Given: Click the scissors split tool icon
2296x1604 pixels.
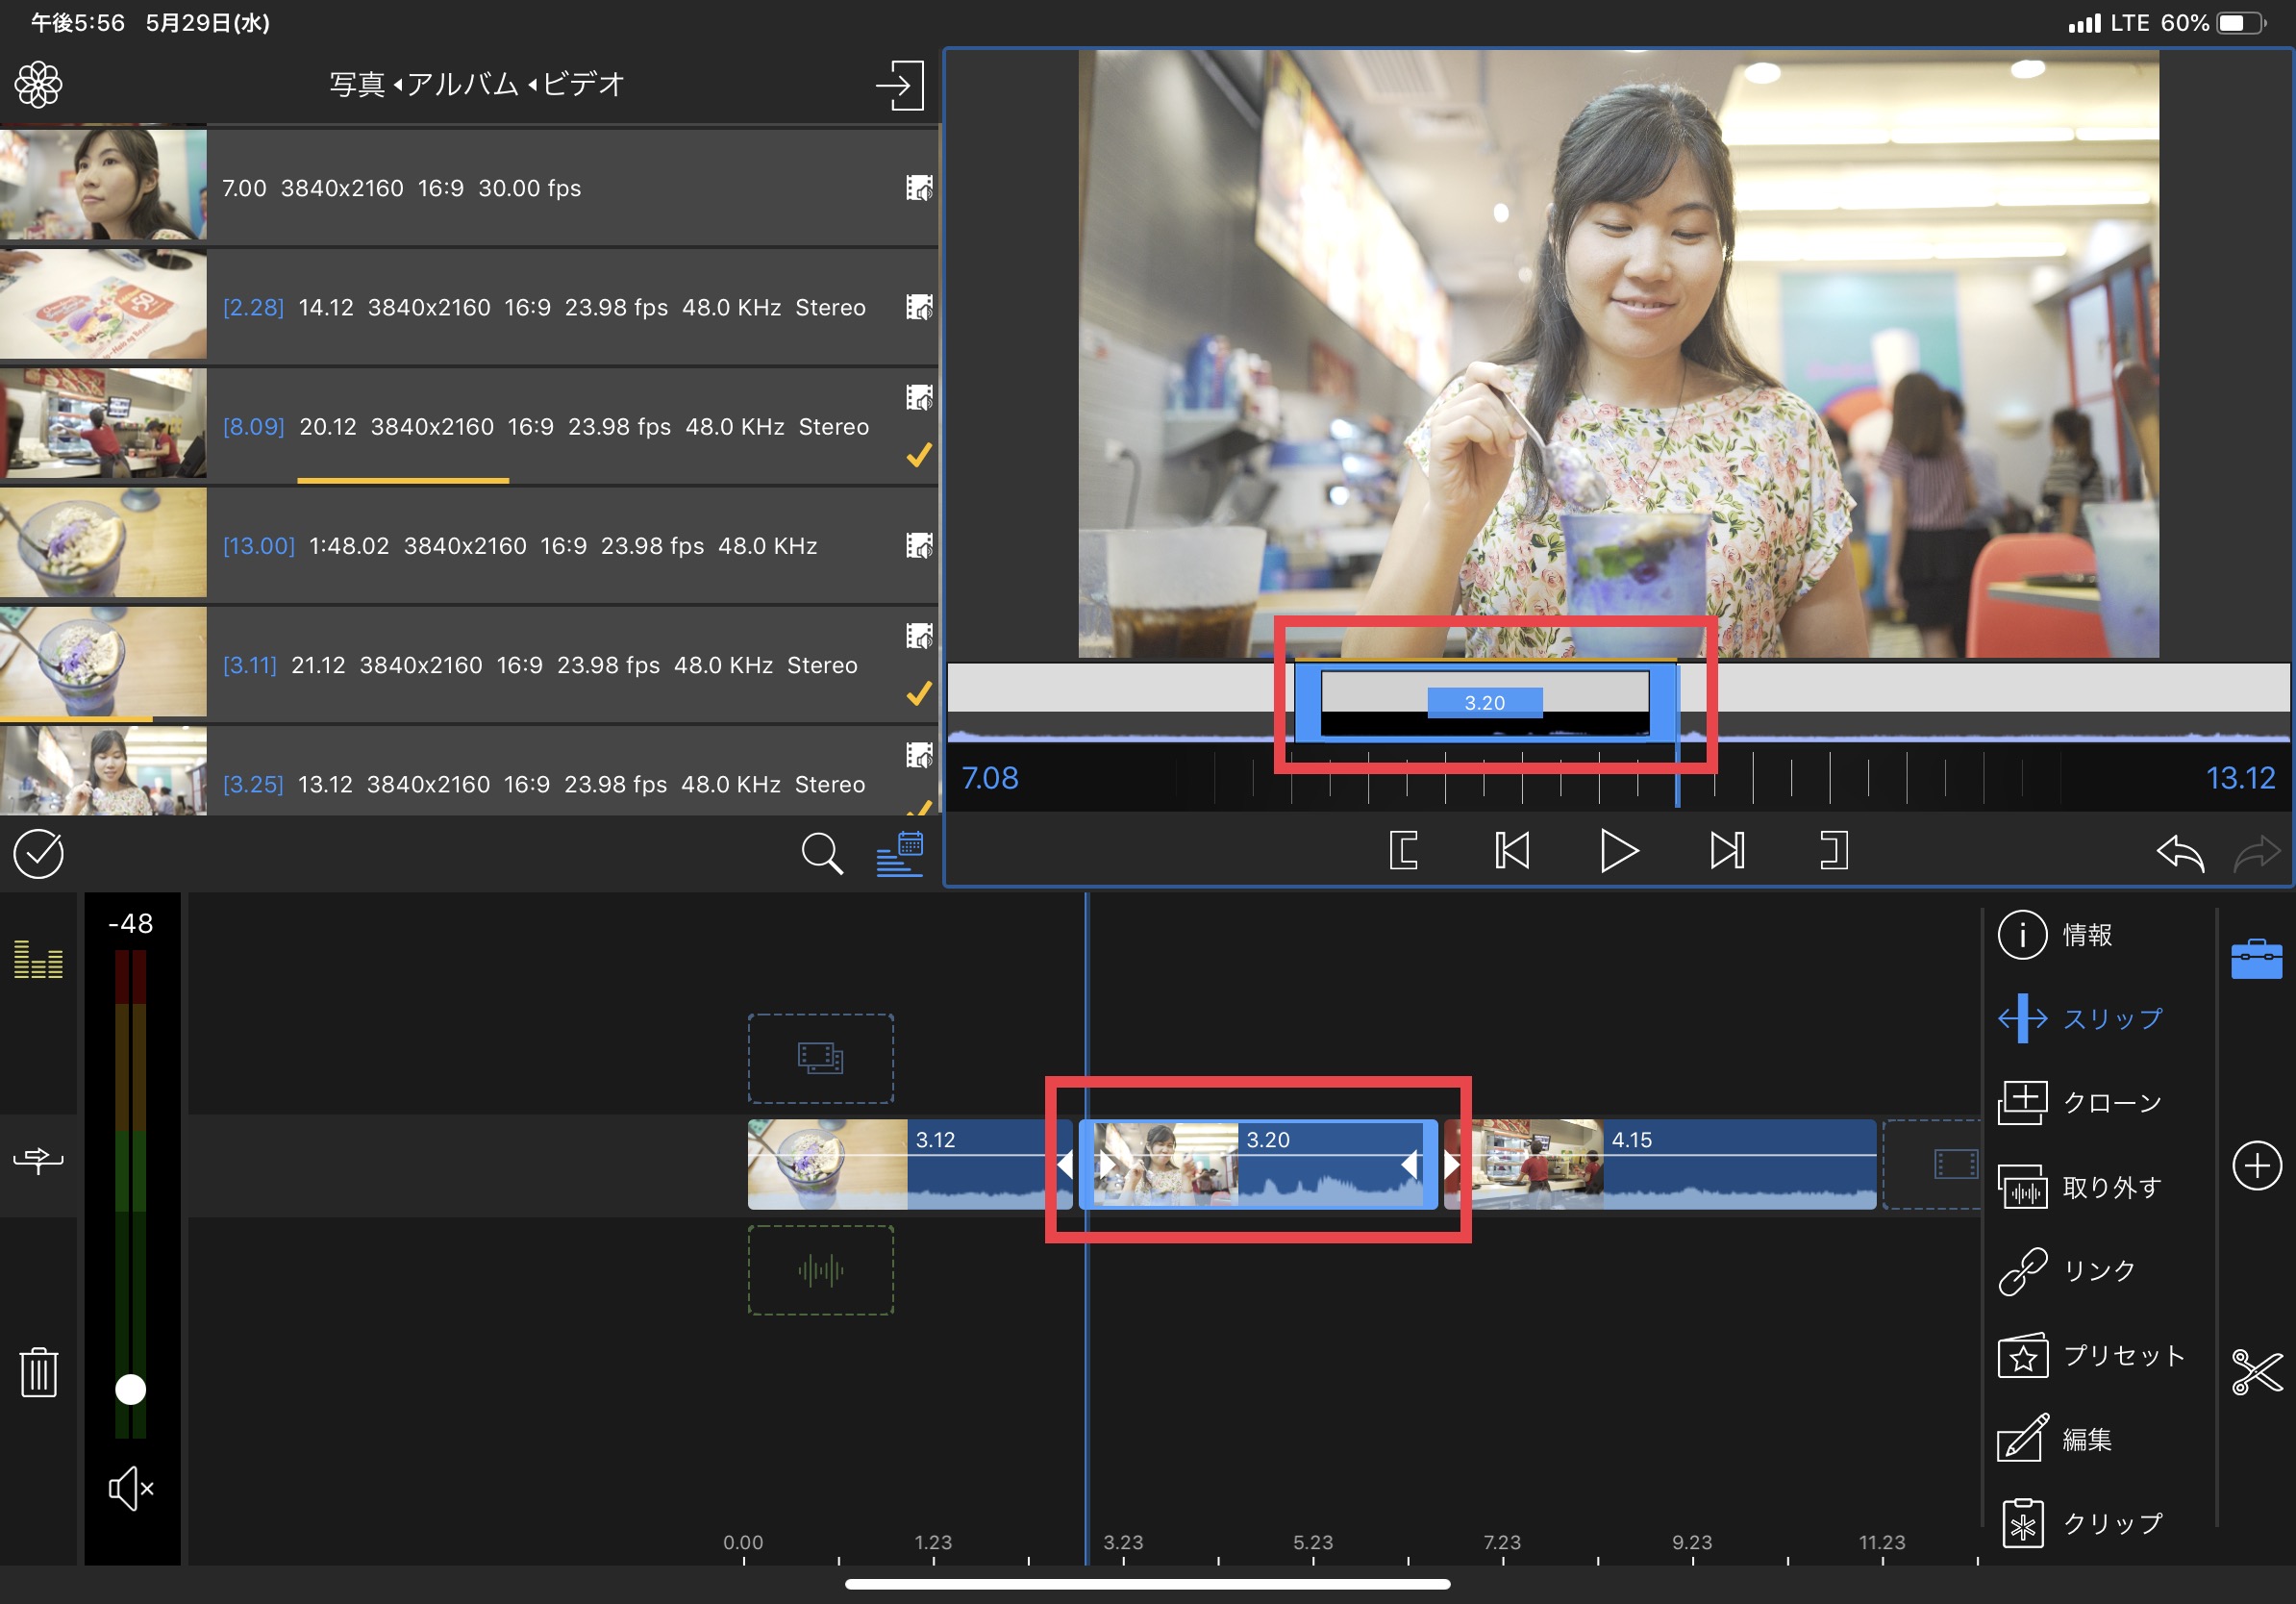Looking at the screenshot, I should (2256, 1371).
